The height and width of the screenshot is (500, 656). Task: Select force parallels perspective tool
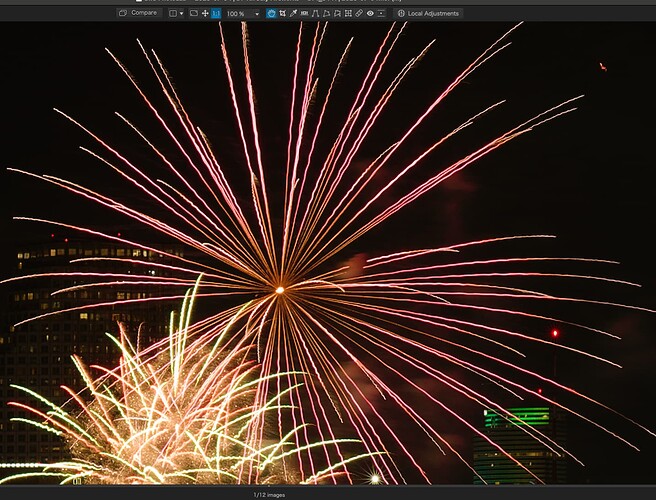pyautogui.click(x=315, y=13)
